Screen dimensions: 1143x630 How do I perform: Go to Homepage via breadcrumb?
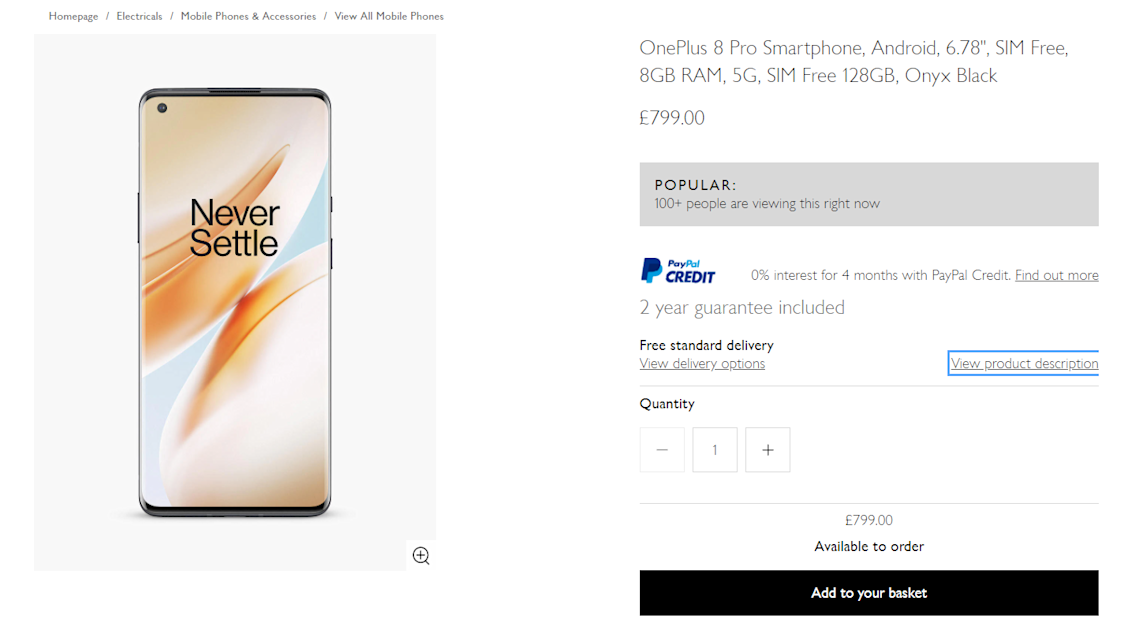[73, 16]
